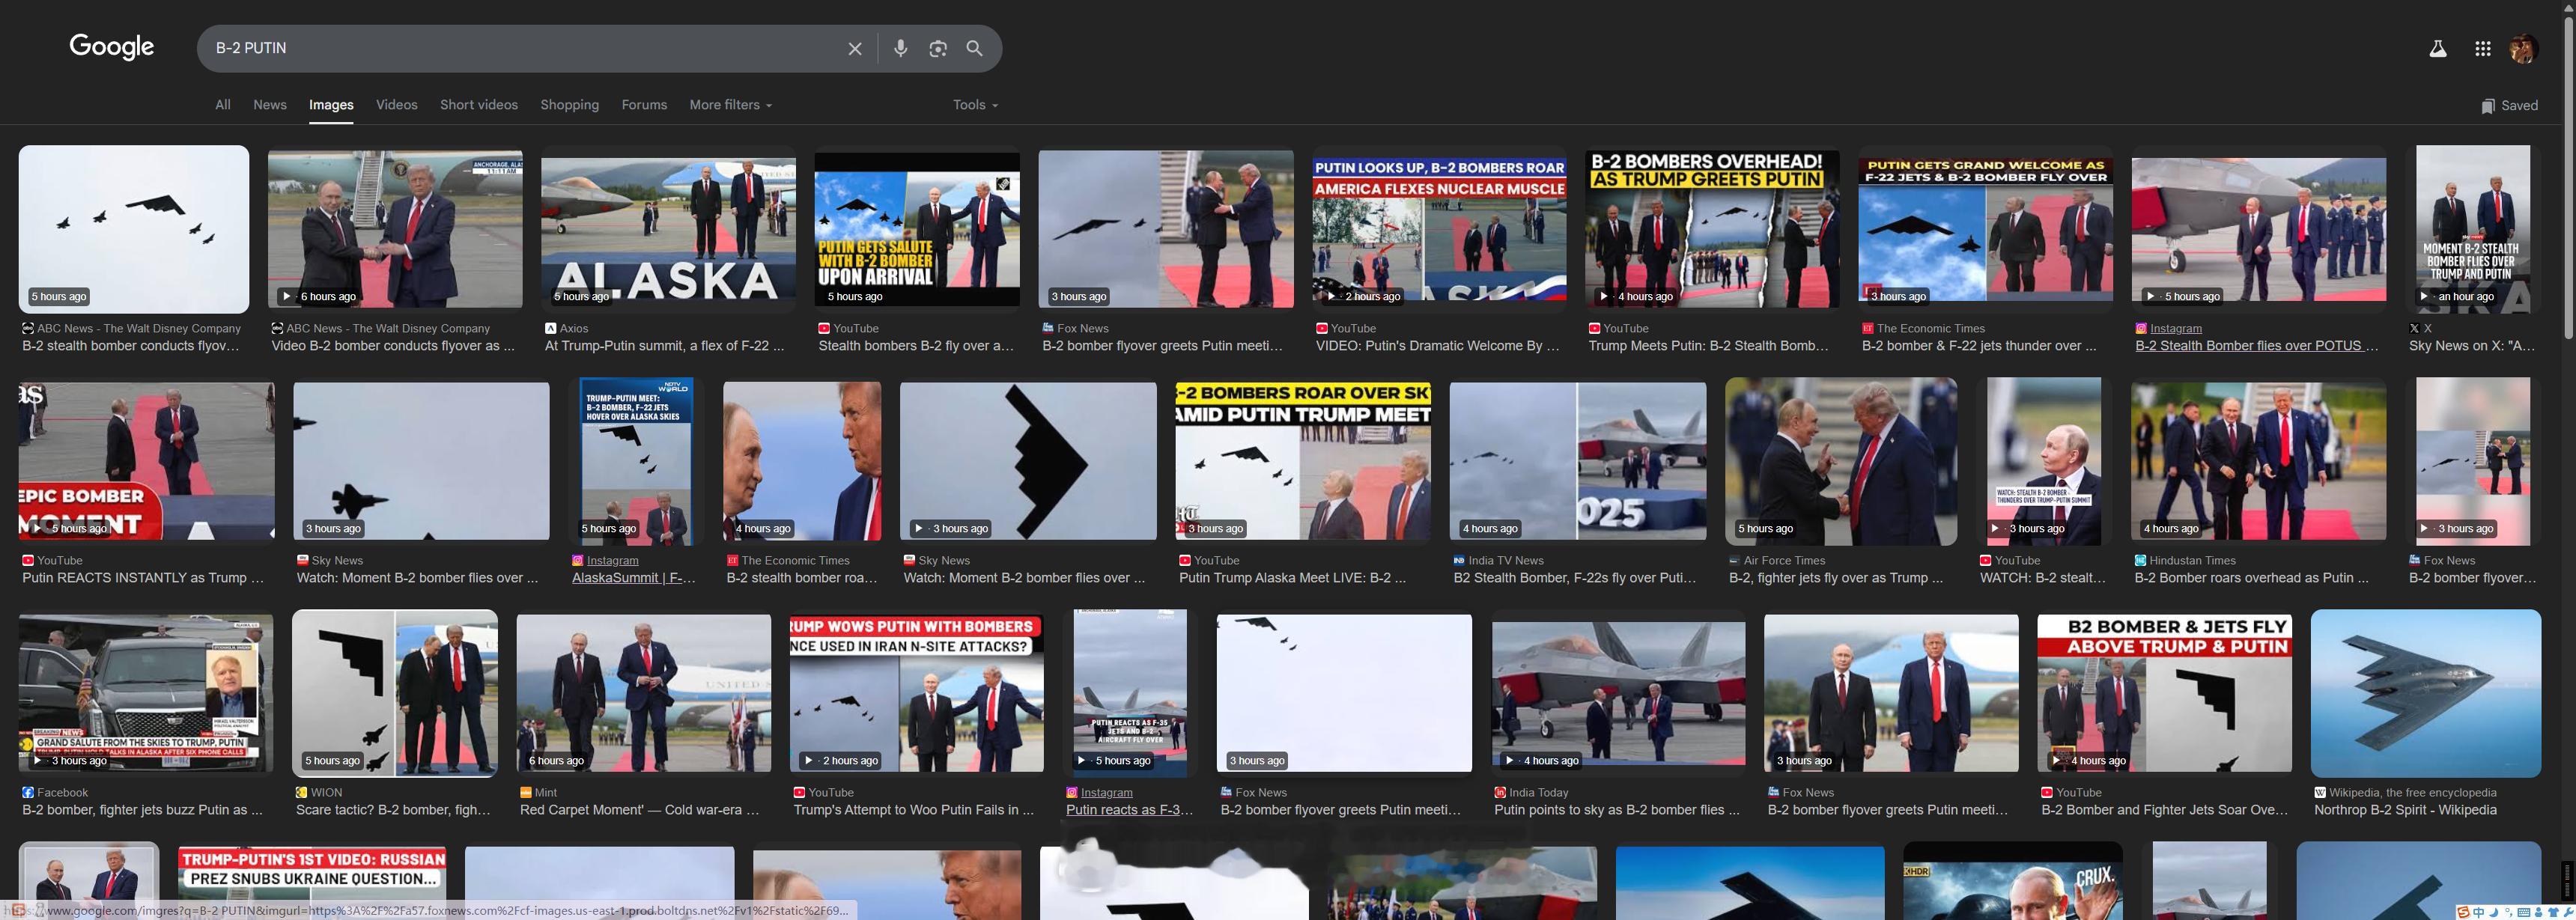Click the Instagram favicon on the POTUS result
This screenshot has width=2576, height=920.
pyautogui.click(x=2141, y=328)
